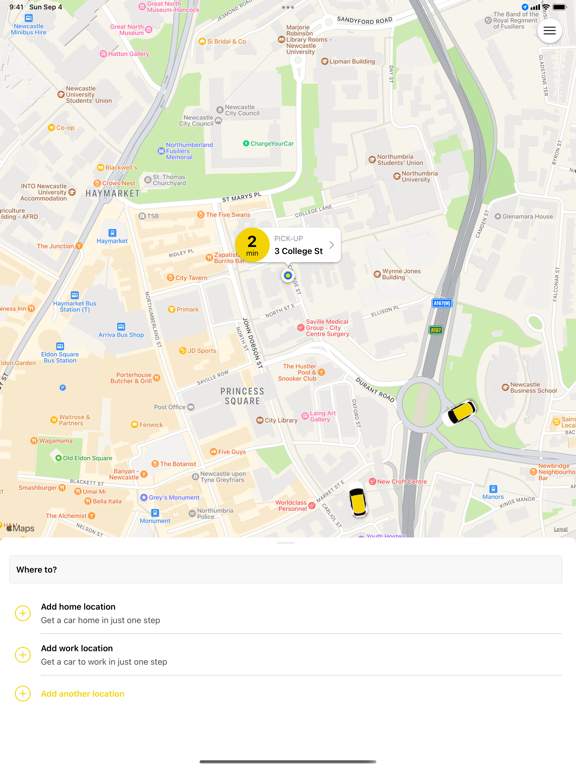Image resolution: width=576 pixels, height=768 pixels.
Task: Tap the New Croft Centre red marker
Action: (x=372, y=481)
